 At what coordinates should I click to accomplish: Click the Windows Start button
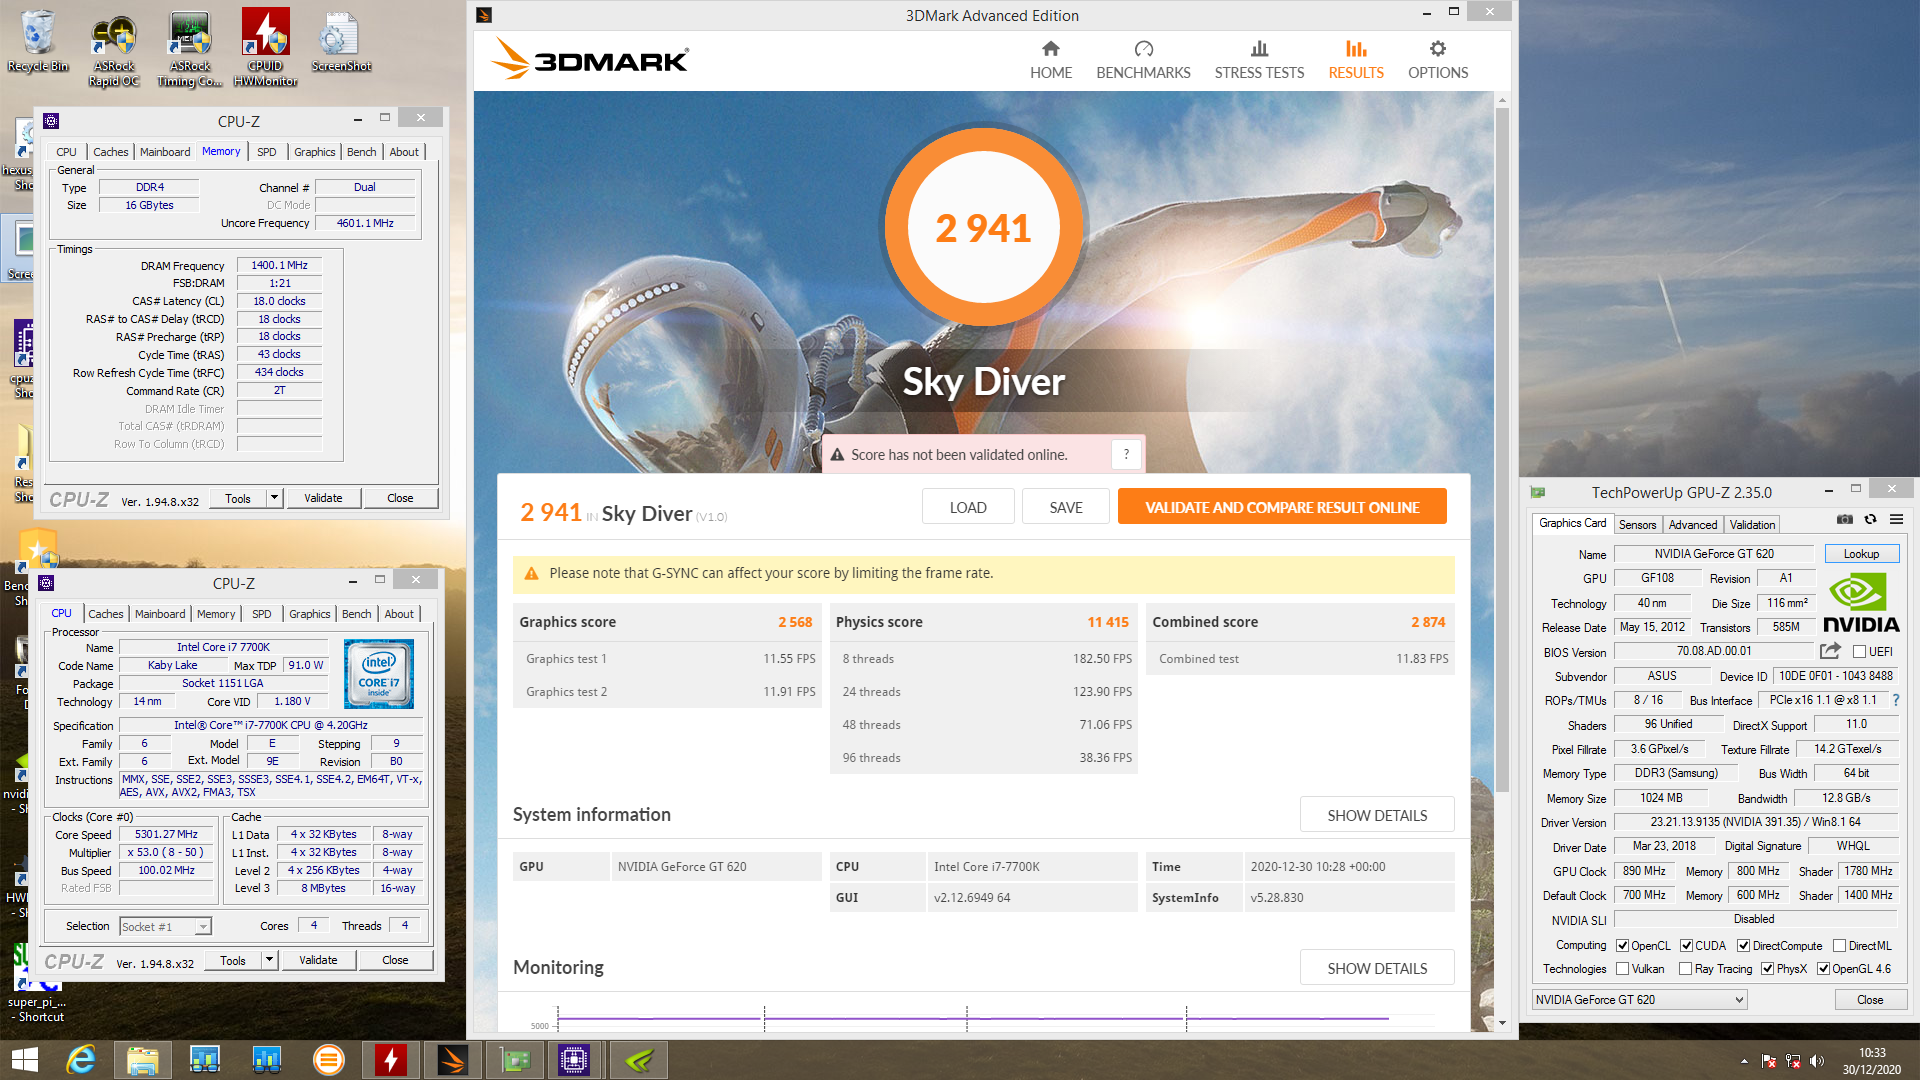tap(25, 1060)
